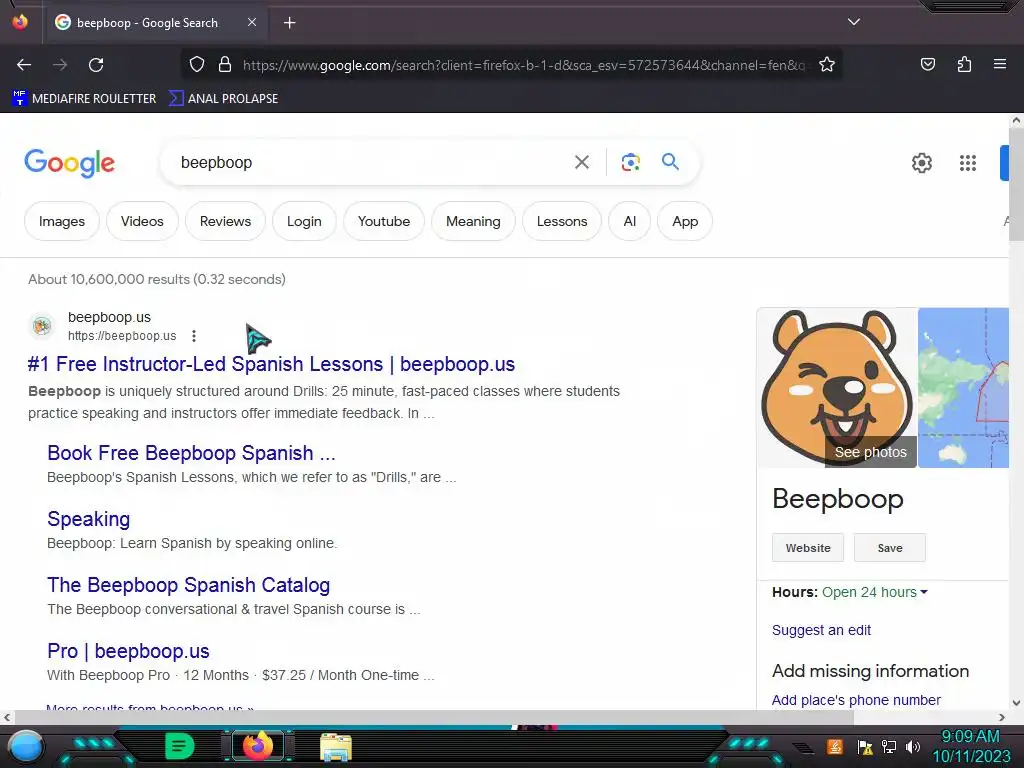Open File Explorer from the taskbar
This screenshot has width=1024, height=768.
336,747
